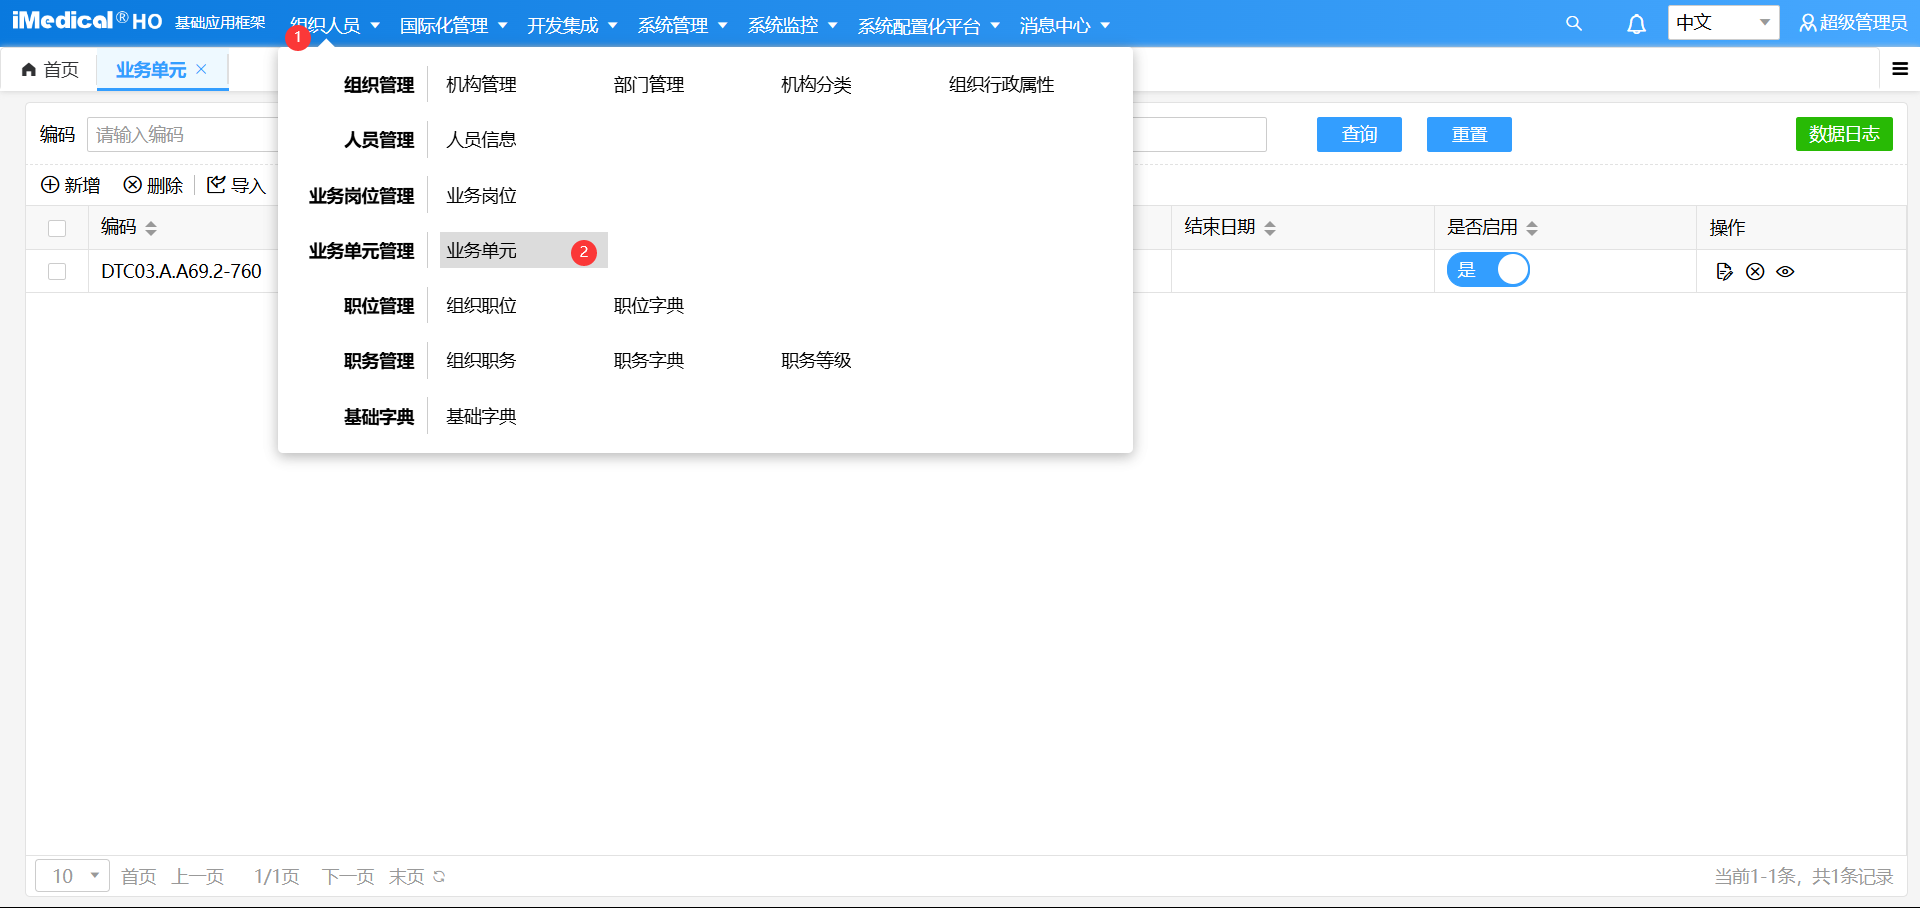Click the 导入 import button
1920x908 pixels.
coord(236,185)
